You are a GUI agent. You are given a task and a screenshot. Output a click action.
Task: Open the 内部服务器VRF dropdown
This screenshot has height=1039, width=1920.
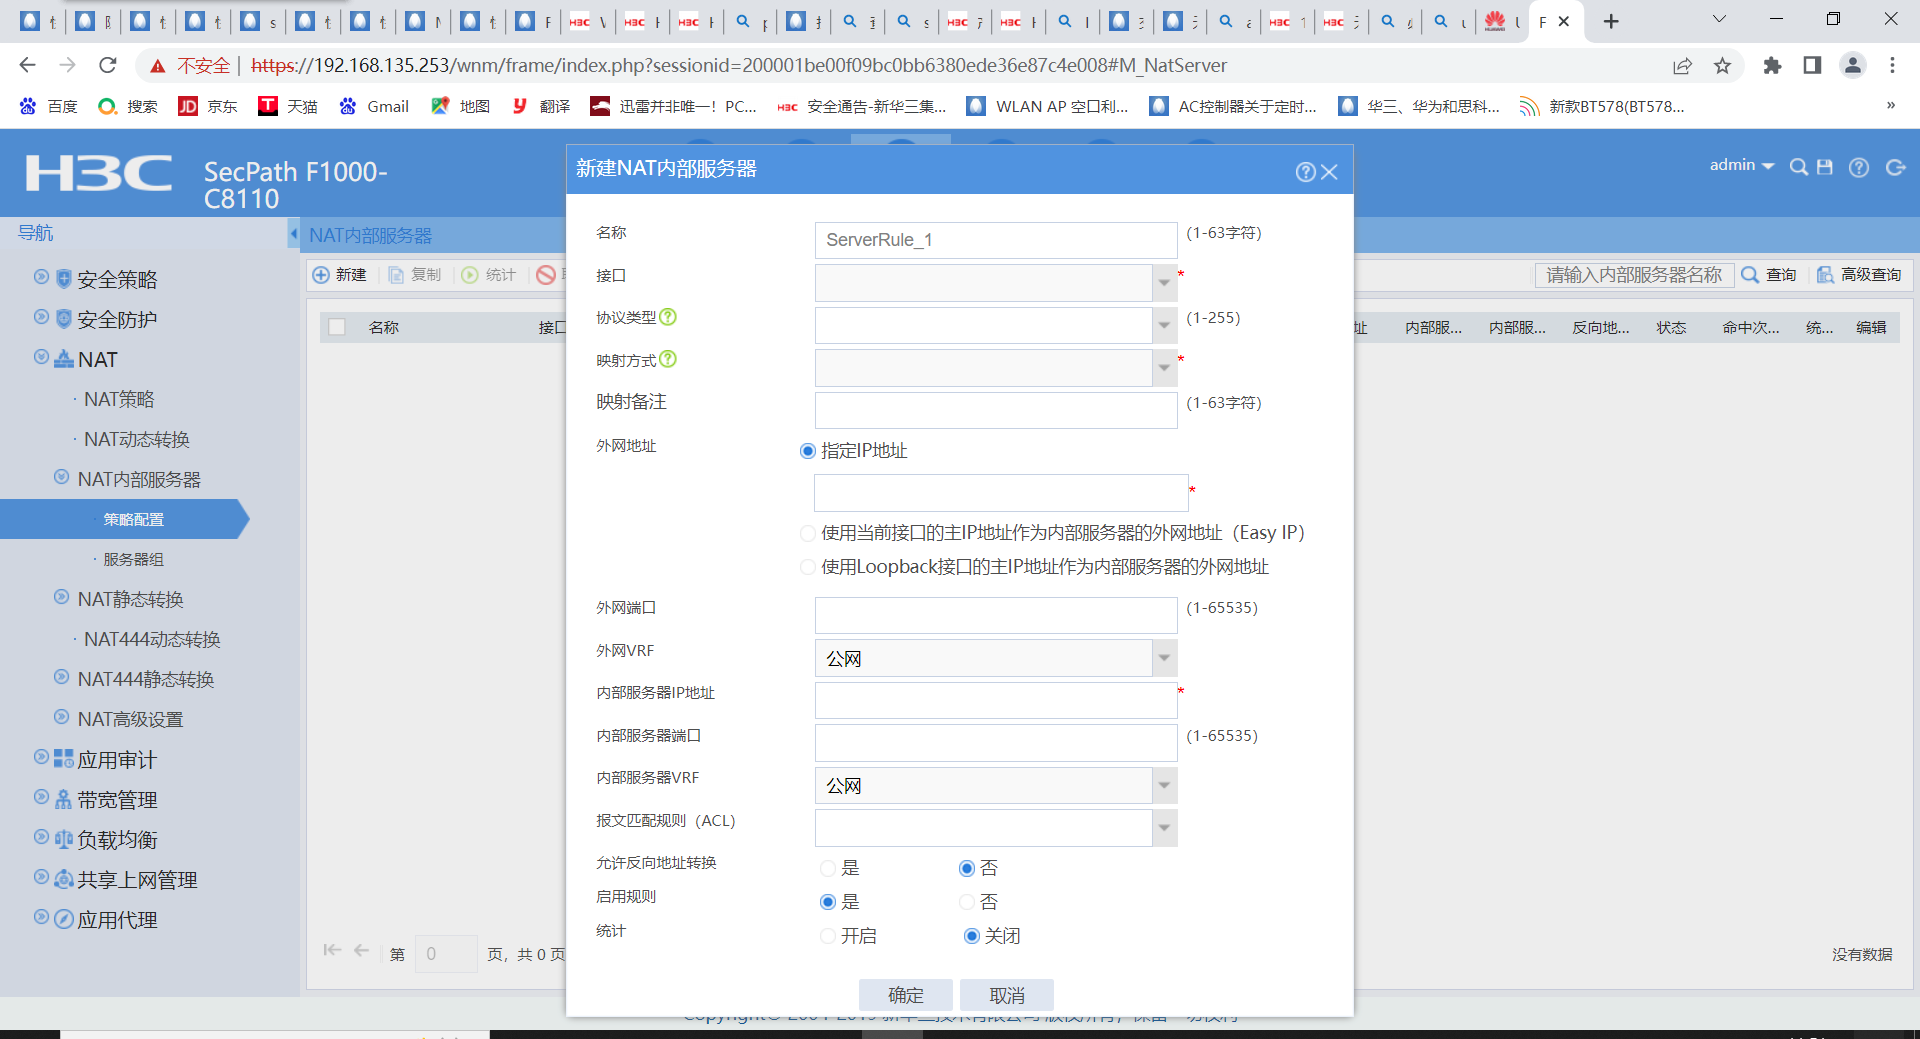tap(1164, 785)
